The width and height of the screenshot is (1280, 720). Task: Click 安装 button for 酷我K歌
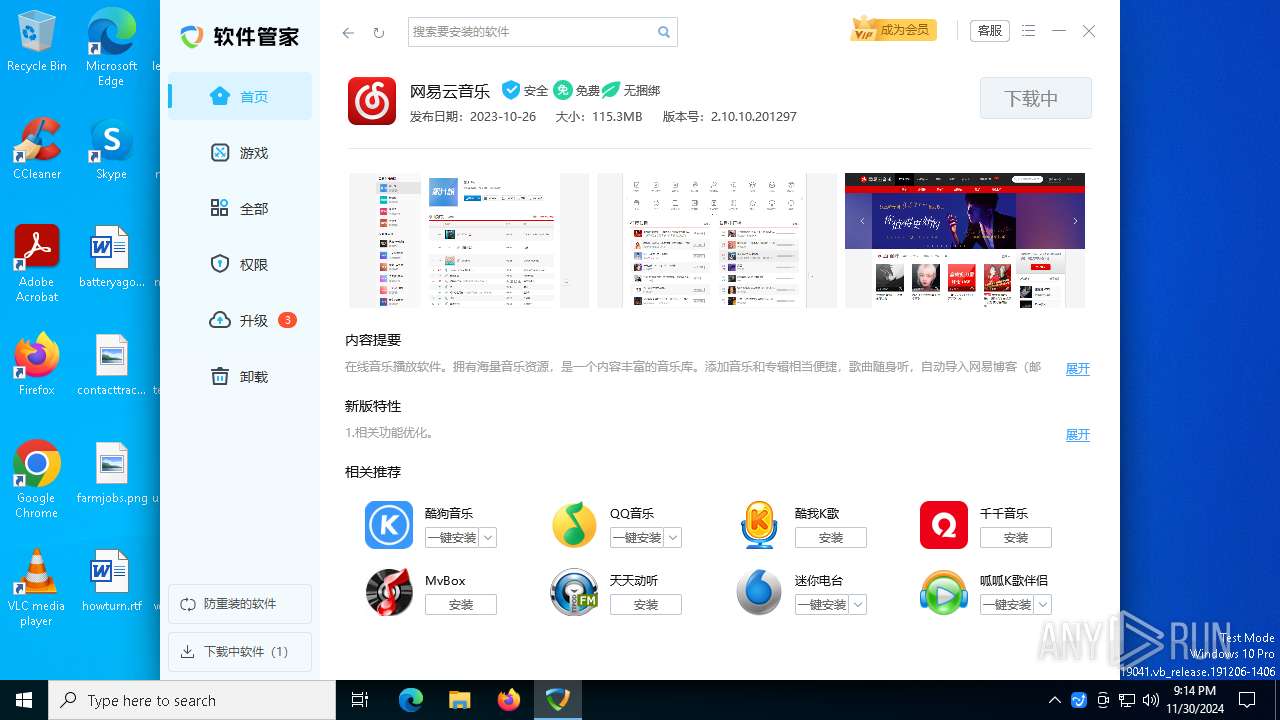tap(831, 538)
